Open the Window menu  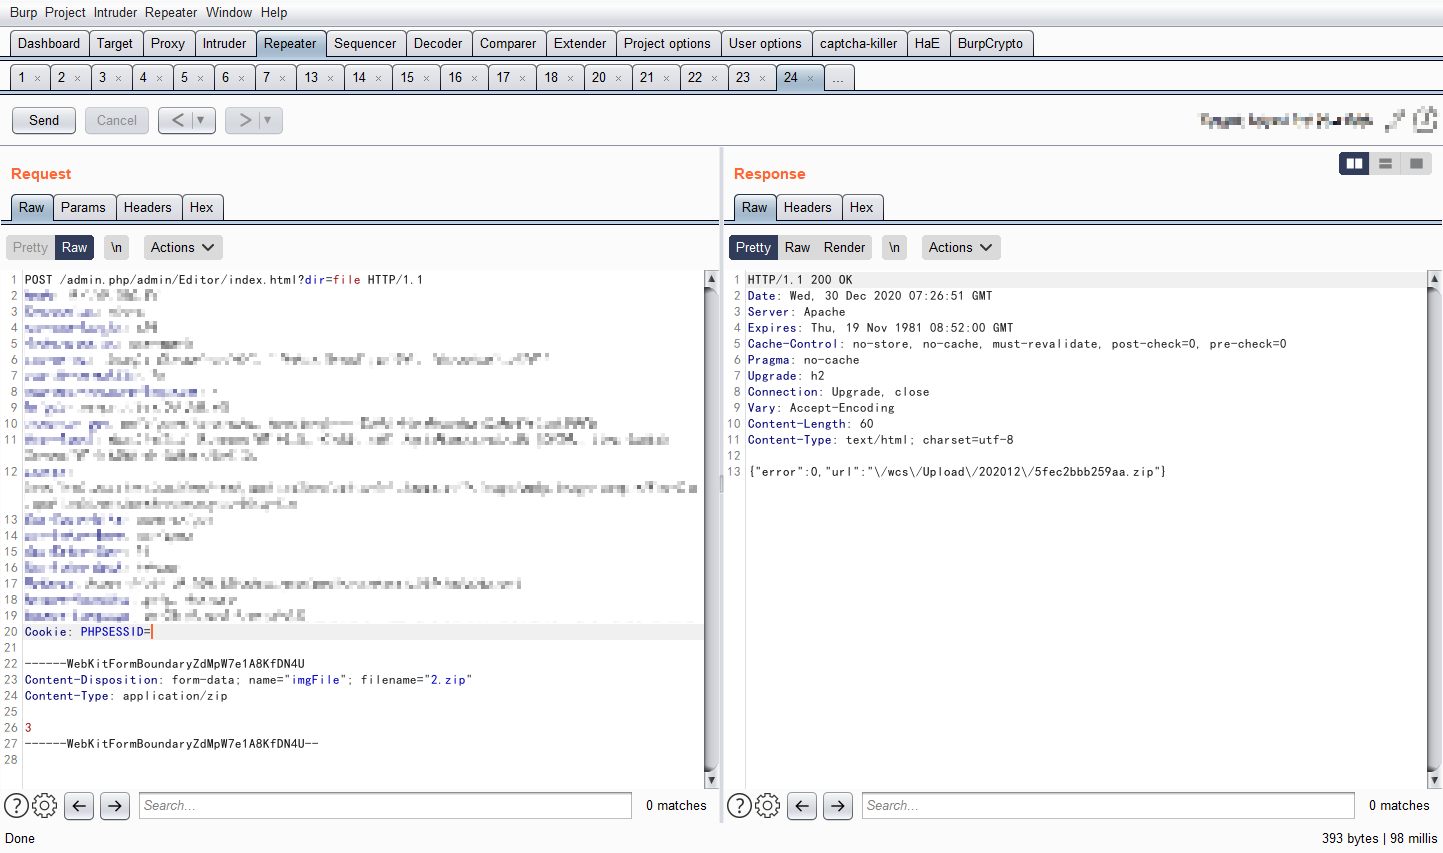tap(229, 12)
